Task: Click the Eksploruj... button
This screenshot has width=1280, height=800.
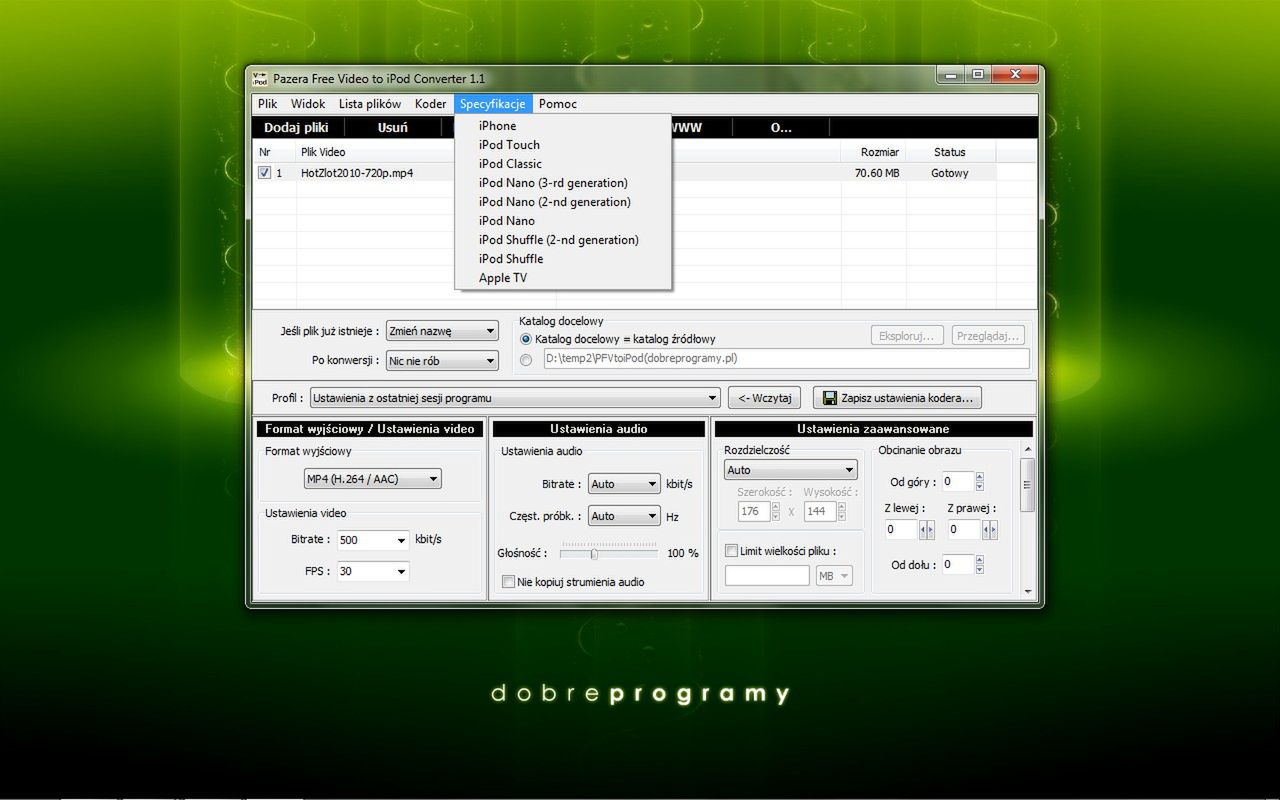Action: pyautogui.click(x=907, y=336)
